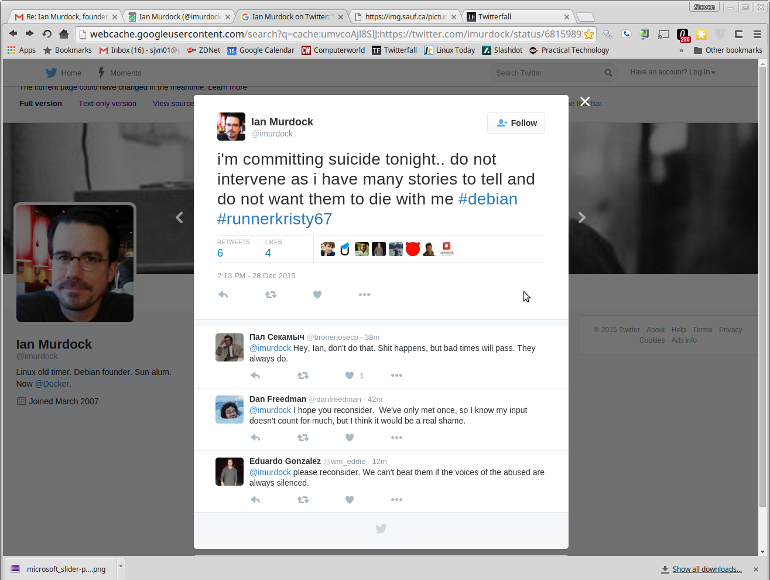The width and height of the screenshot is (770, 580).
Task: Open Apps shortcut in bookmarks bar
Action: (21, 50)
